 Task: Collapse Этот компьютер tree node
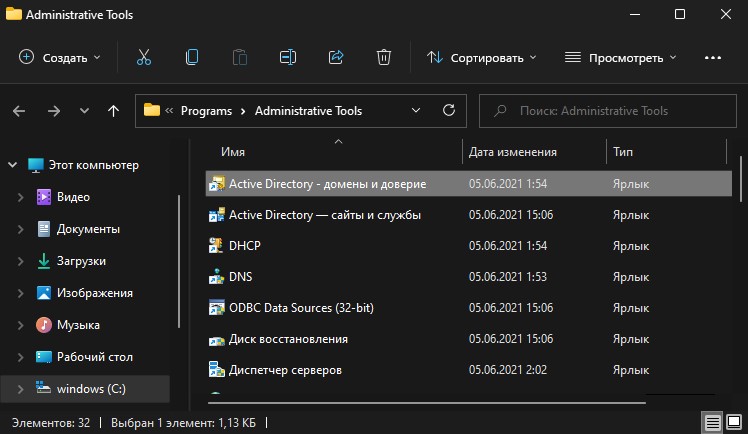click(13, 165)
